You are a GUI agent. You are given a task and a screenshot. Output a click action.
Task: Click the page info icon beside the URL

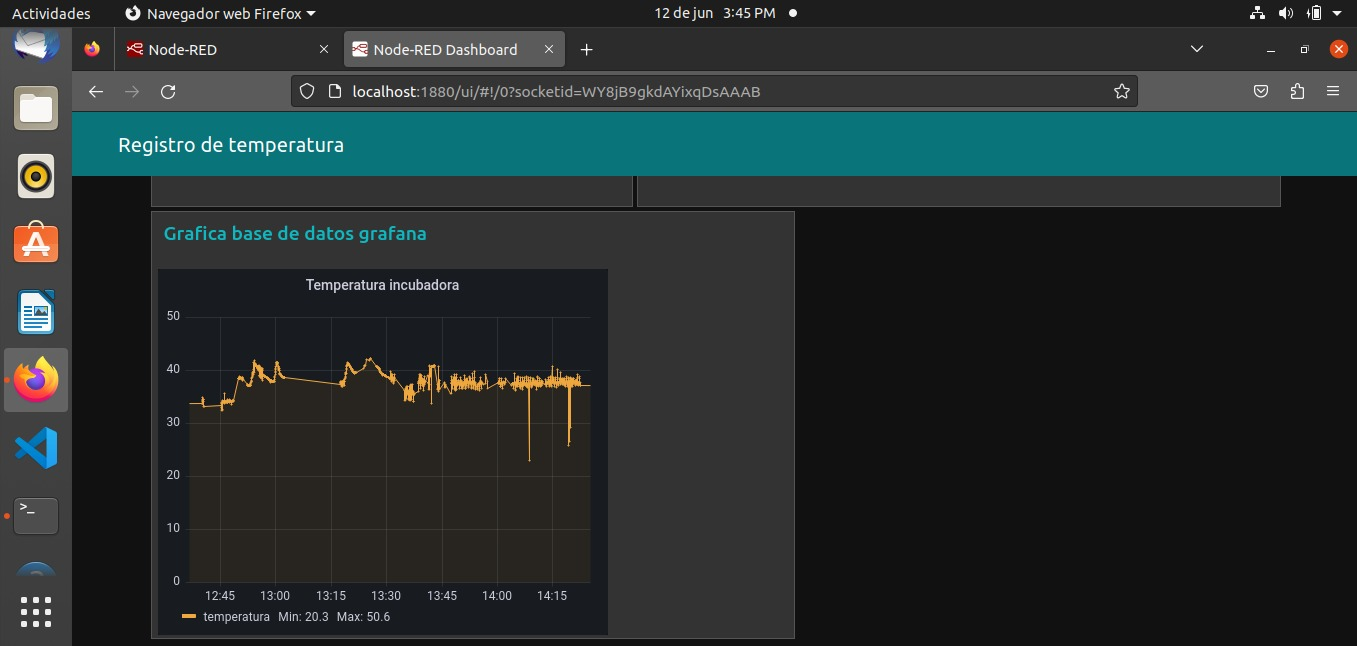click(331, 90)
